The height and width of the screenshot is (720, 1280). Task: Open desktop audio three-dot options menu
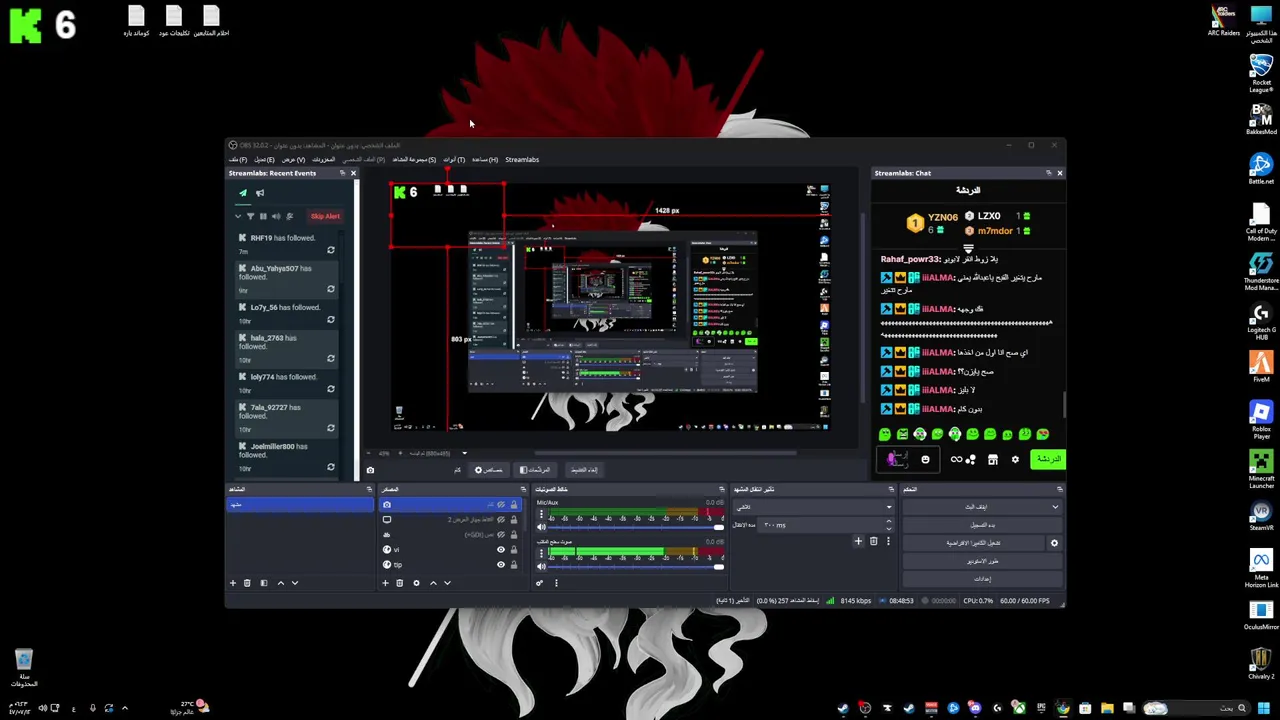[x=541, y=554]
